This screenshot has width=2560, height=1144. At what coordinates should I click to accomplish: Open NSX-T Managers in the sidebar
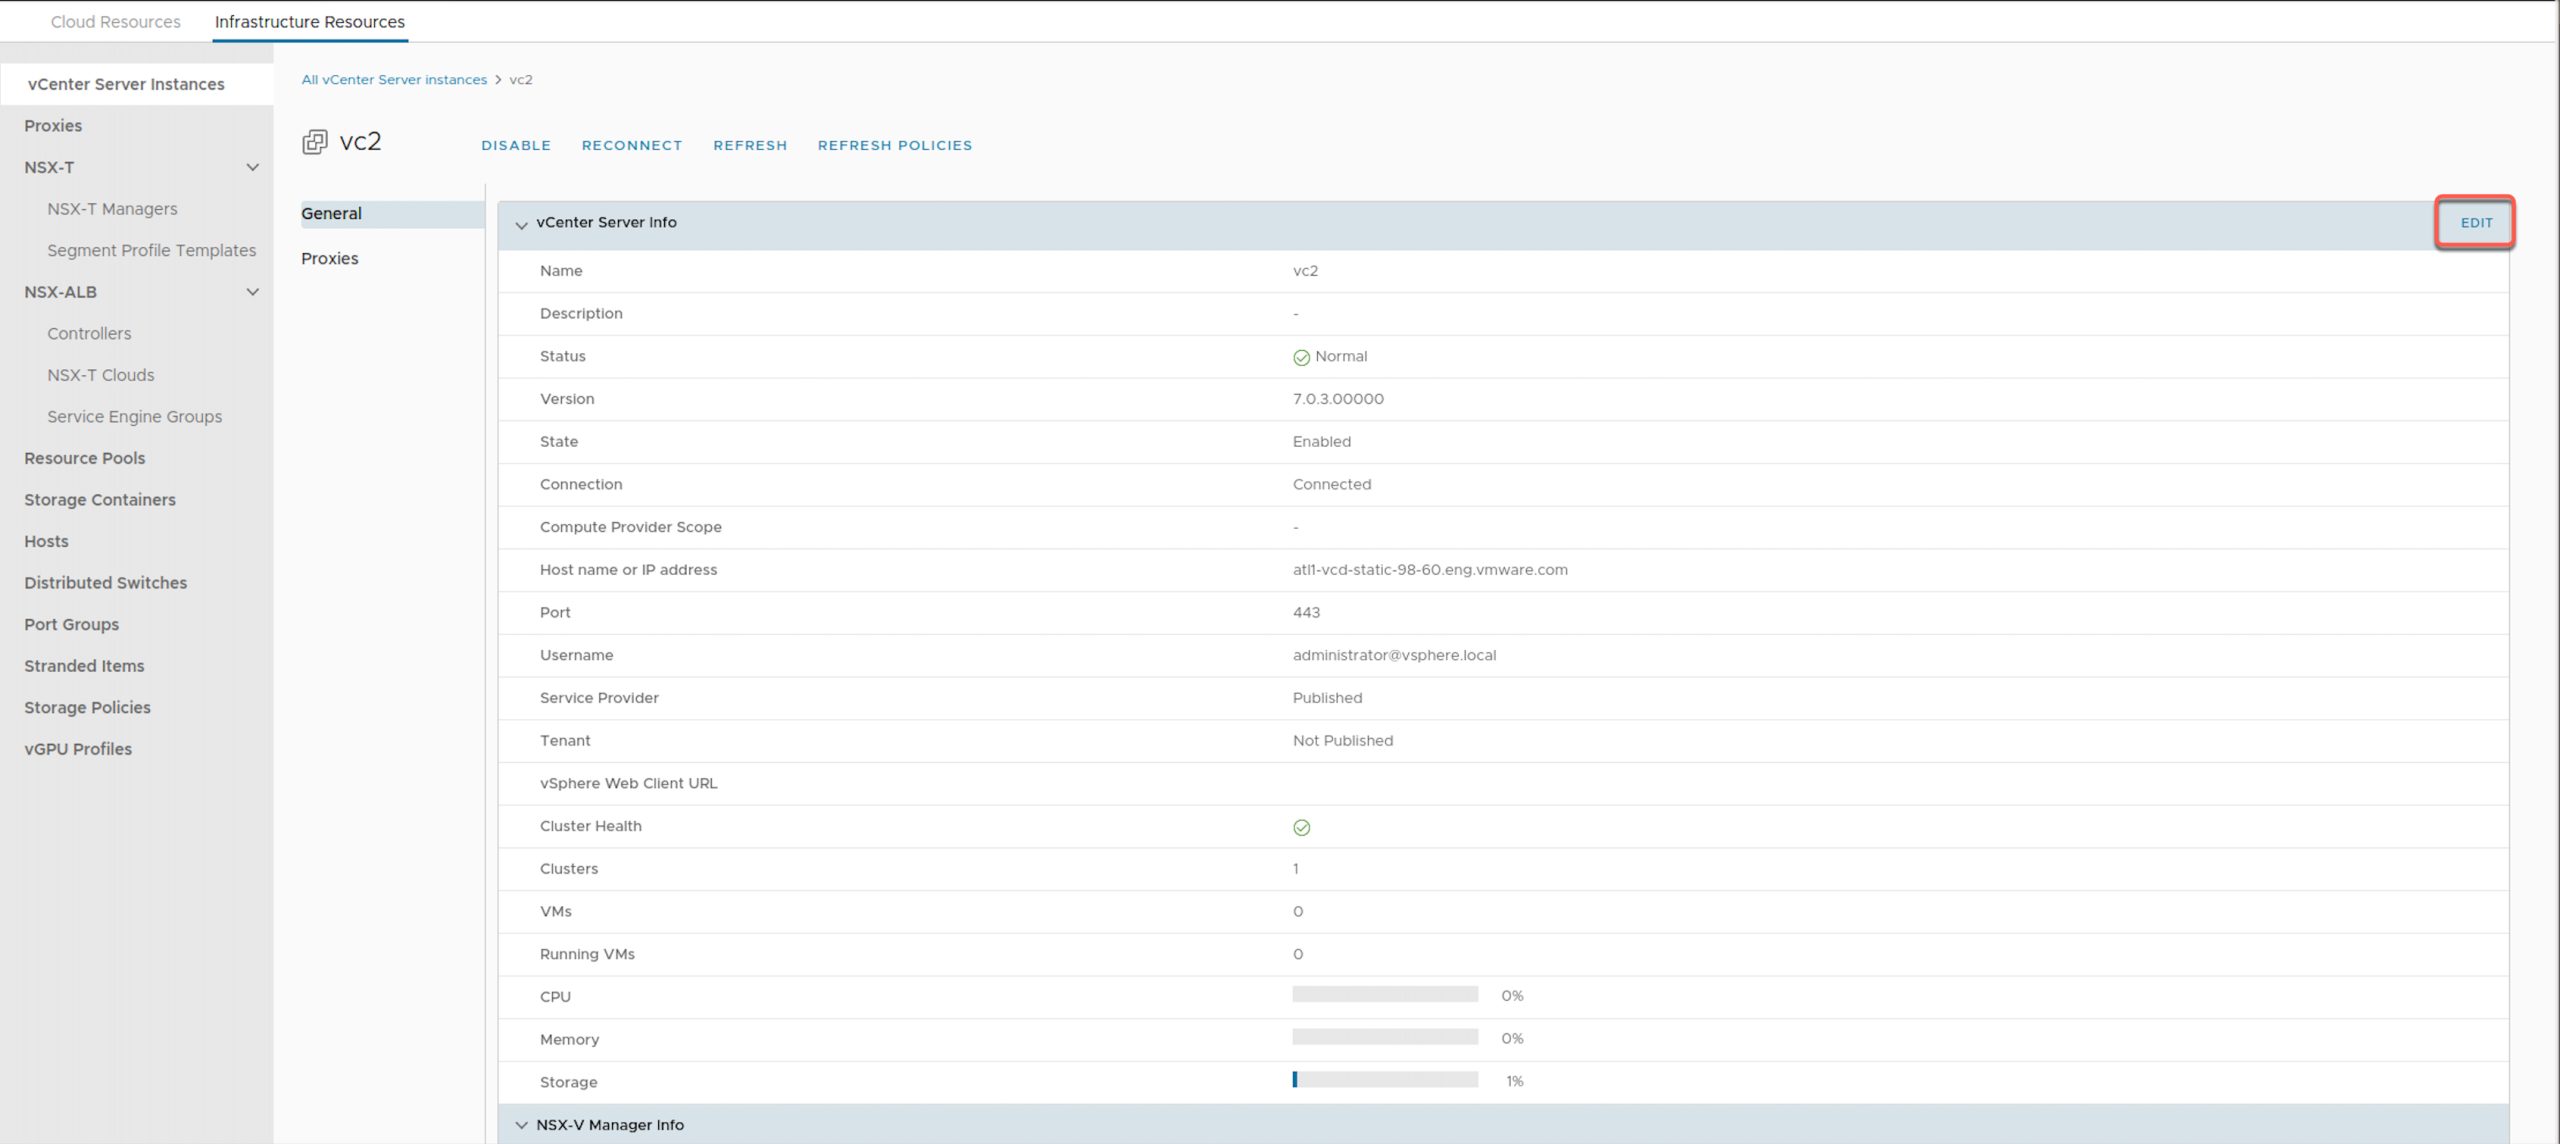pyautogui.click(x=112, y=209)
